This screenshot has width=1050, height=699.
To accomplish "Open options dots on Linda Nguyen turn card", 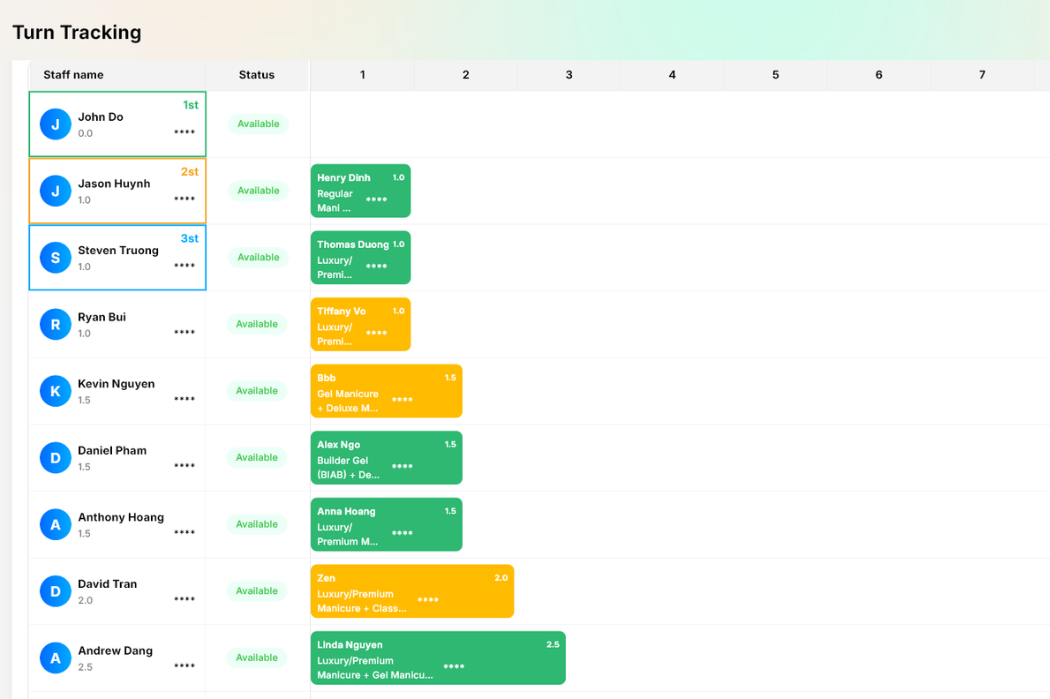I will click(453, 666).
